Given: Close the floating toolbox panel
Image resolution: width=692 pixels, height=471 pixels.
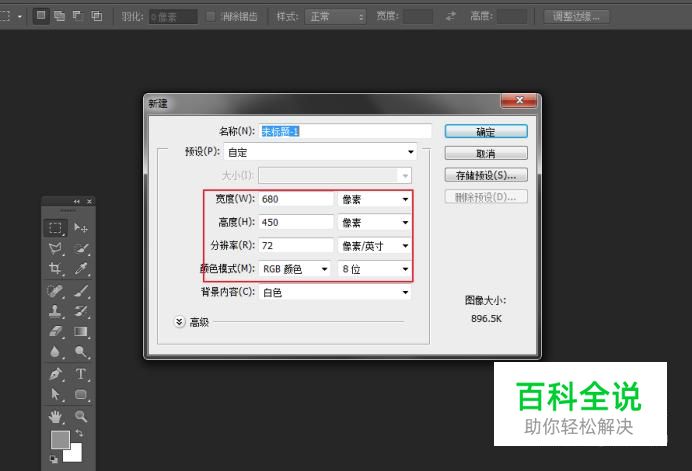Looking at the screenshot, I should point(90,201).
